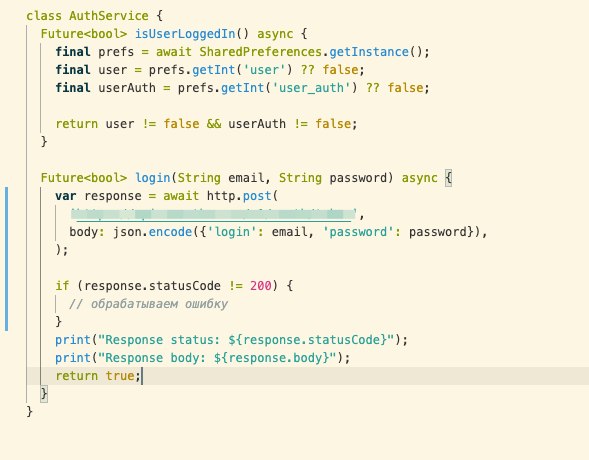Screen dimensions: 589x460
Task: Click the blurred URL string in http.post
Action: click(x=213, y=214)
